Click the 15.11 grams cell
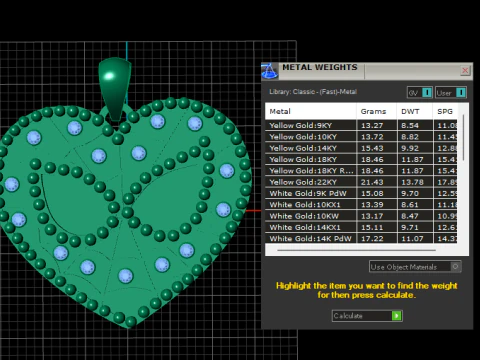 (x=377, y=227)
